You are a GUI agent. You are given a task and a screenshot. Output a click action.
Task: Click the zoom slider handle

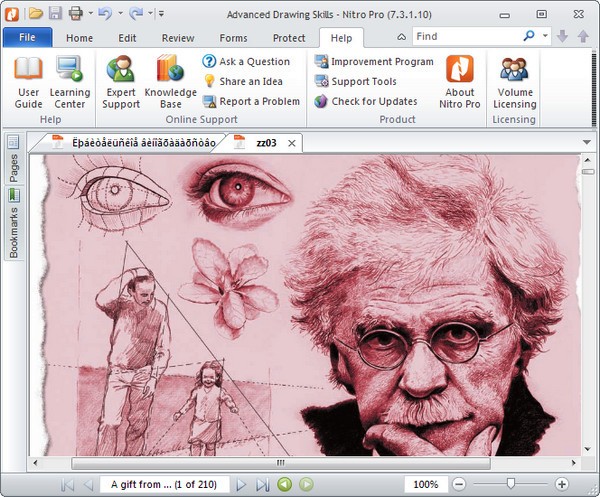[511, 484]
